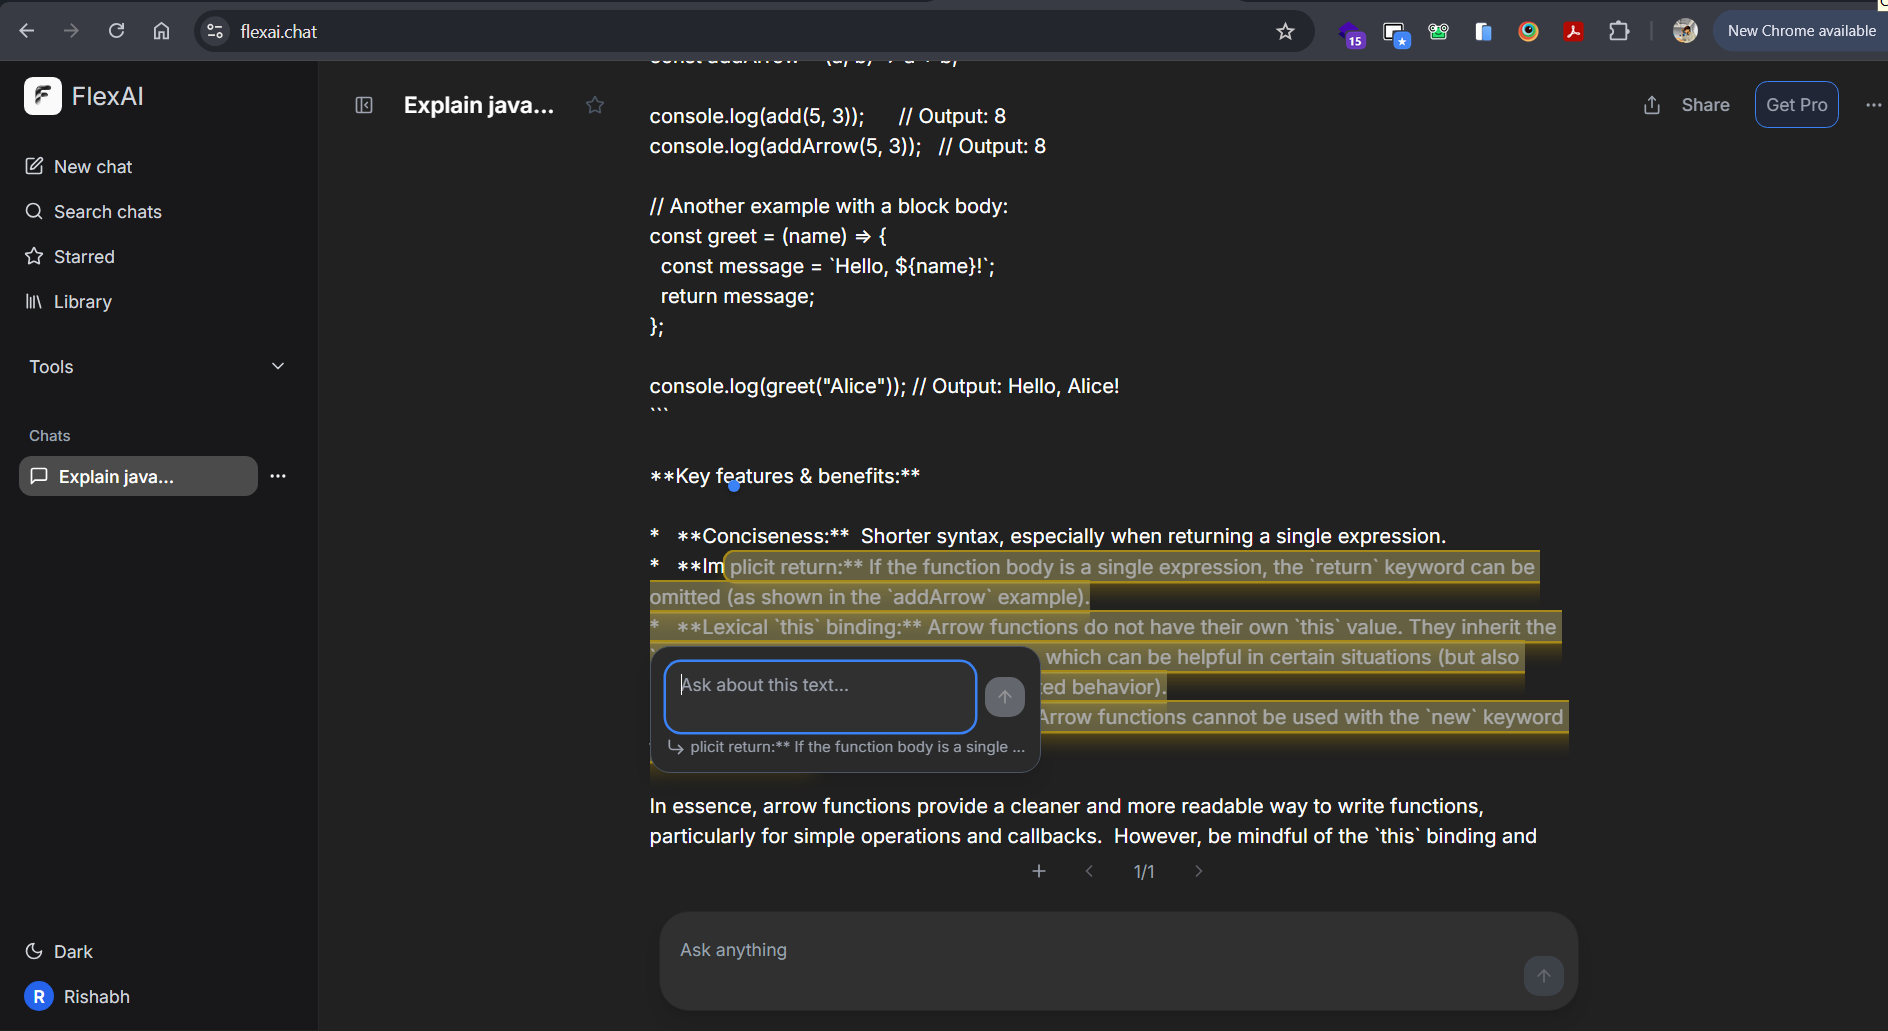The height and width of the screenshot is (1031, 1888).
Task: Expand the Tools section chevron
Action: point(278,366)
